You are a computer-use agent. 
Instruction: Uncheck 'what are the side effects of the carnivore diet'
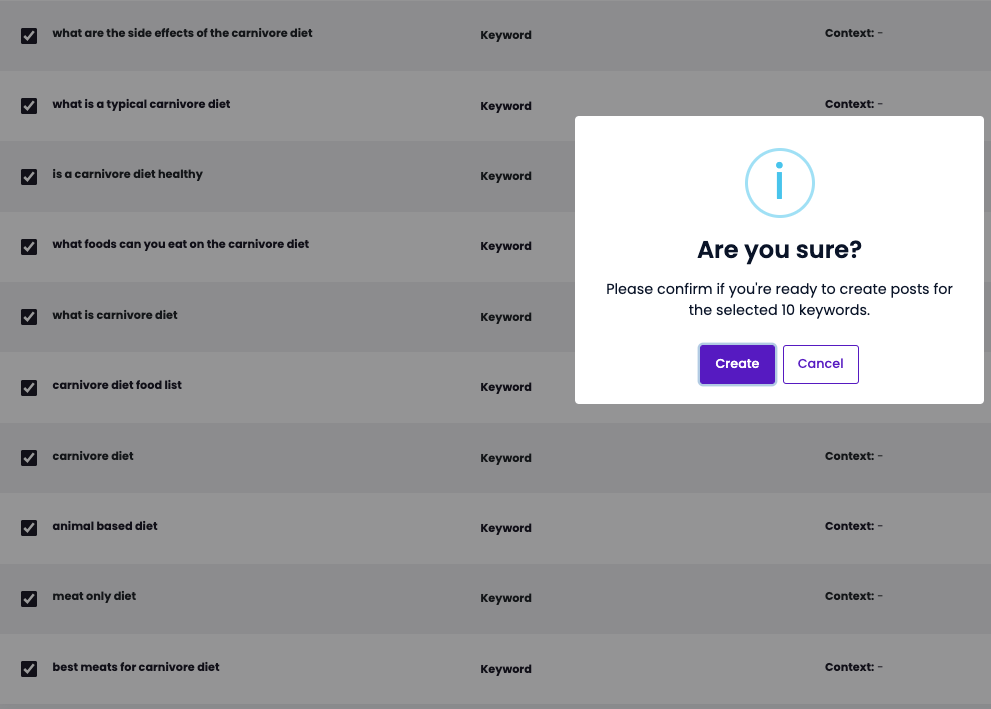(29, 35)
